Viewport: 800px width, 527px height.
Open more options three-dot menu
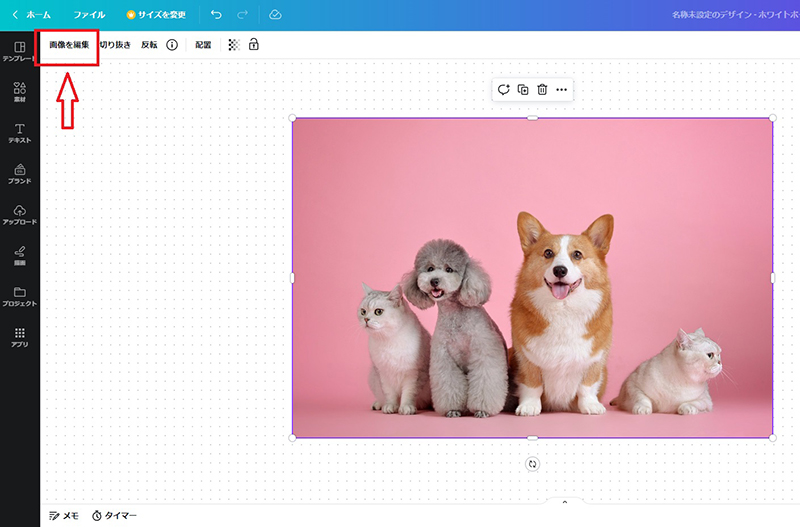pos(562,90)
